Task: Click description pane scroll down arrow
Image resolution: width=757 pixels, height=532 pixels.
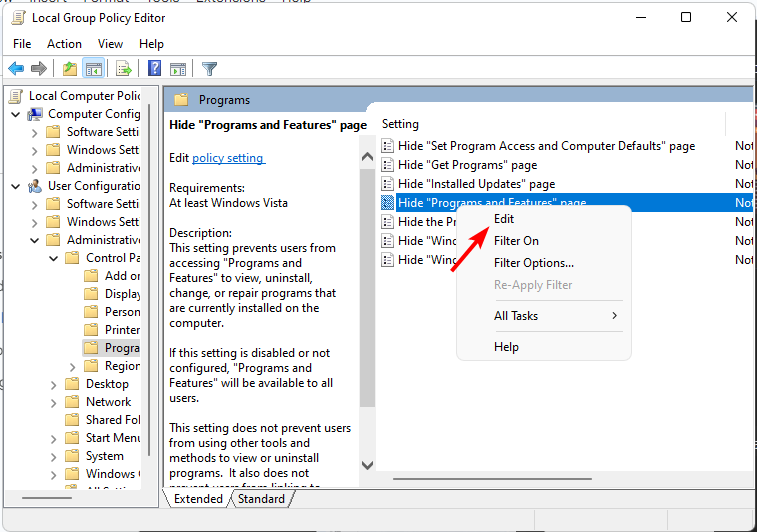Action: coord(367,465)
